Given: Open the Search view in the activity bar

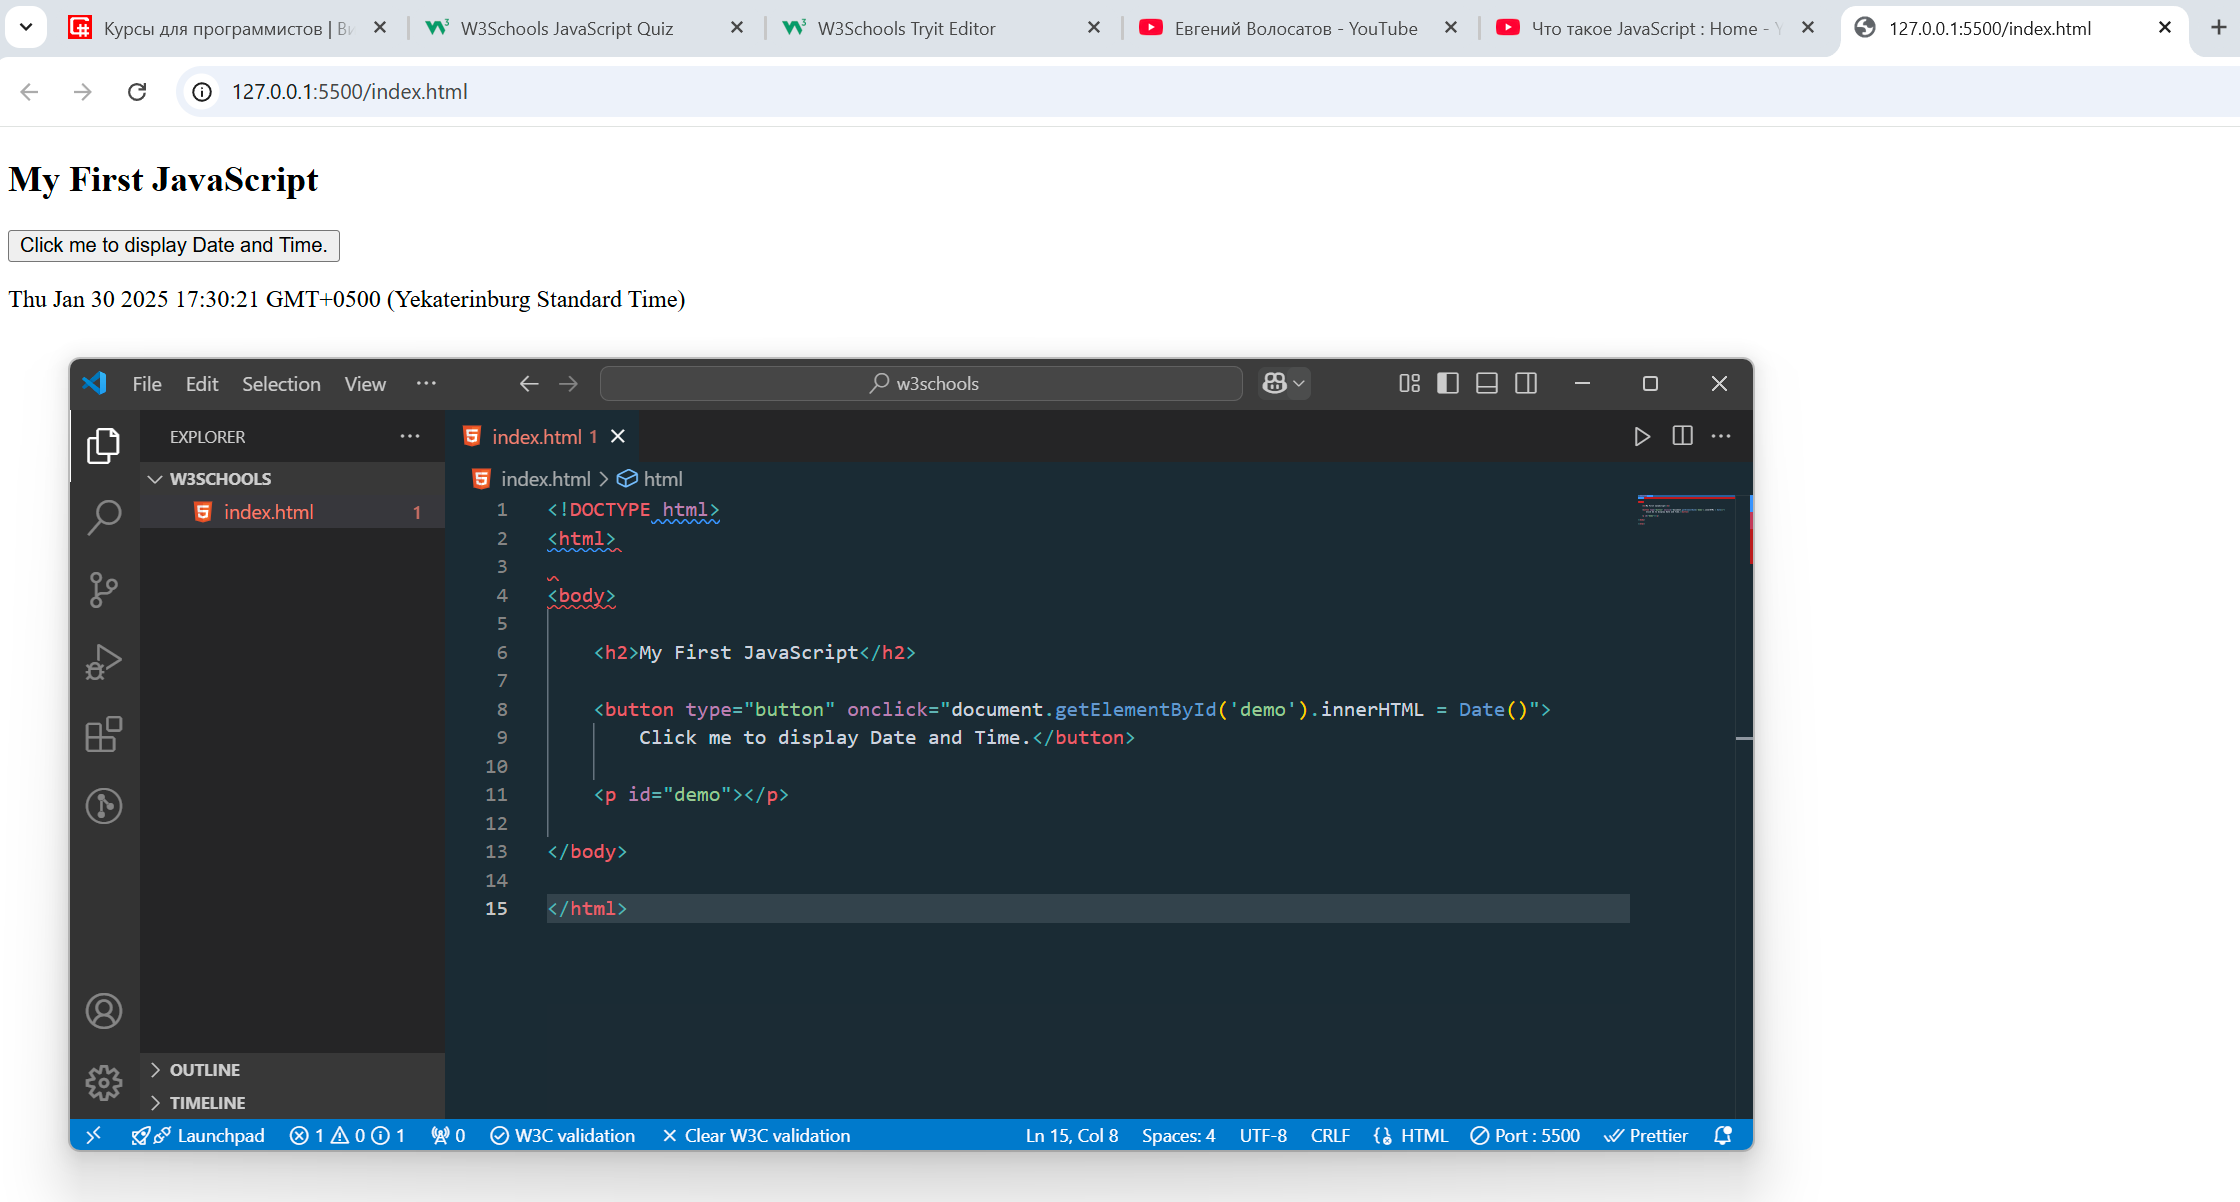Looking at the screenshot, I should coord(103,517).
